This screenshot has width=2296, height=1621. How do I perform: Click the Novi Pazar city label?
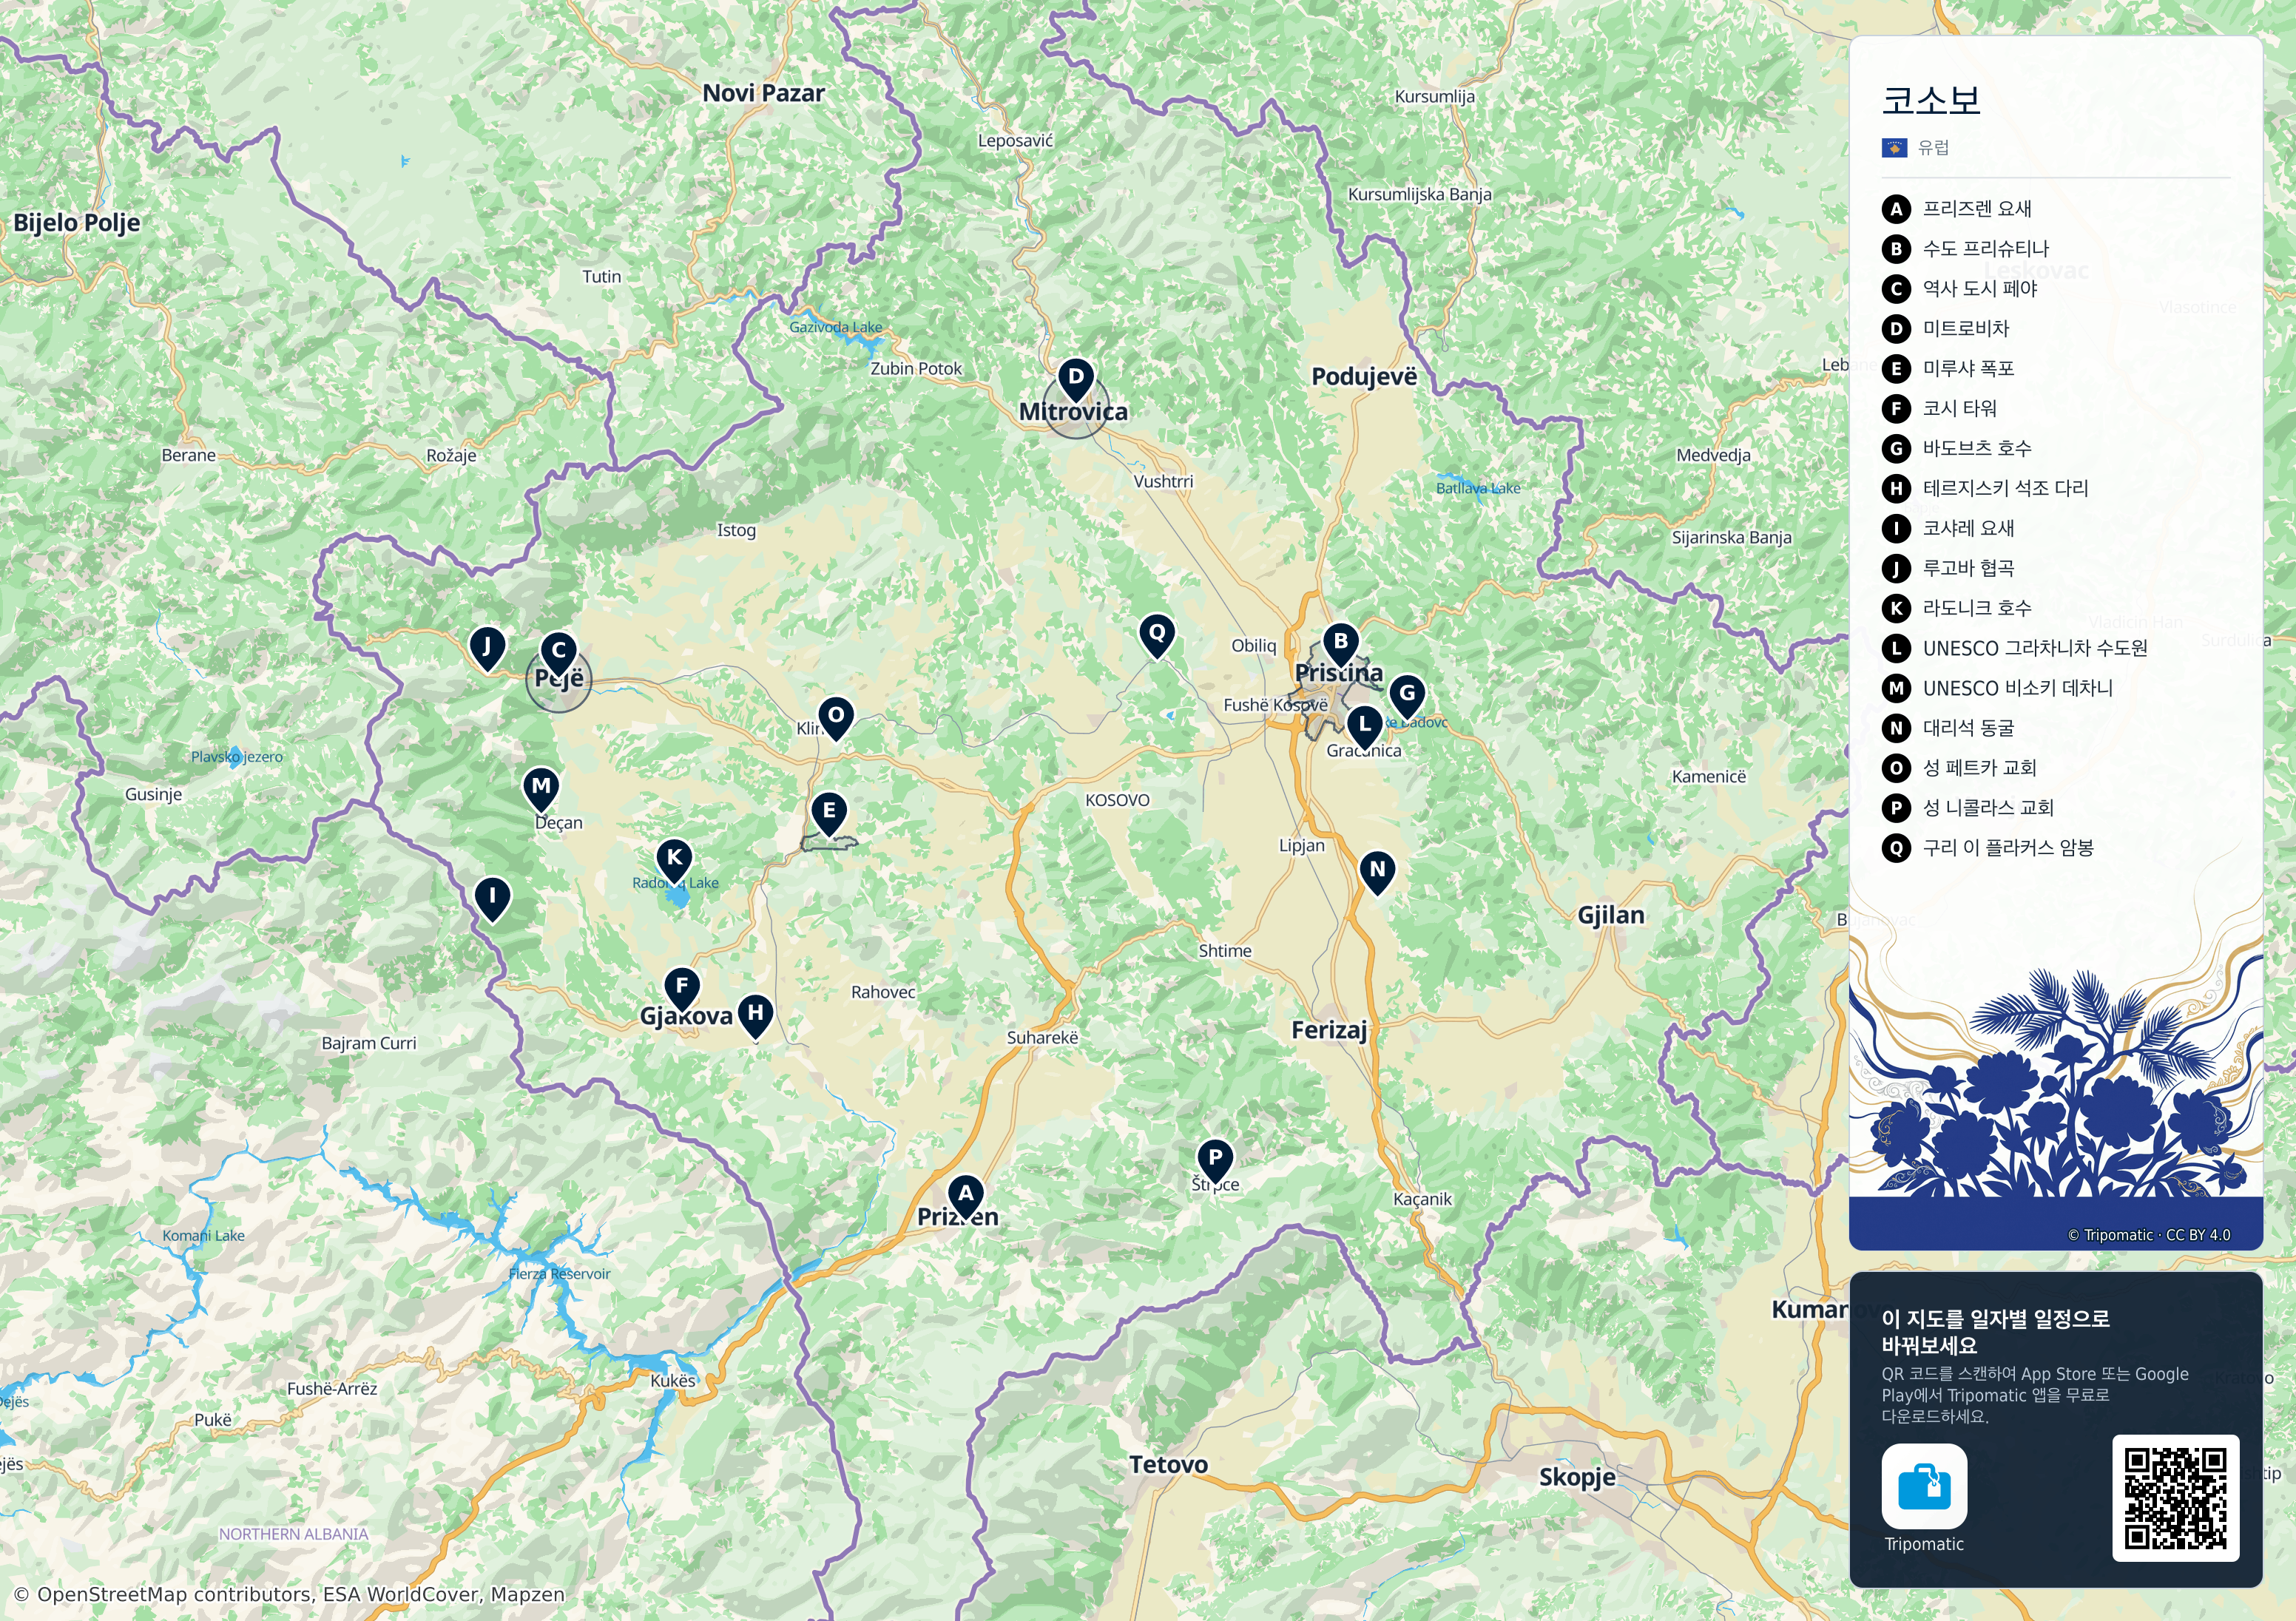764,94
